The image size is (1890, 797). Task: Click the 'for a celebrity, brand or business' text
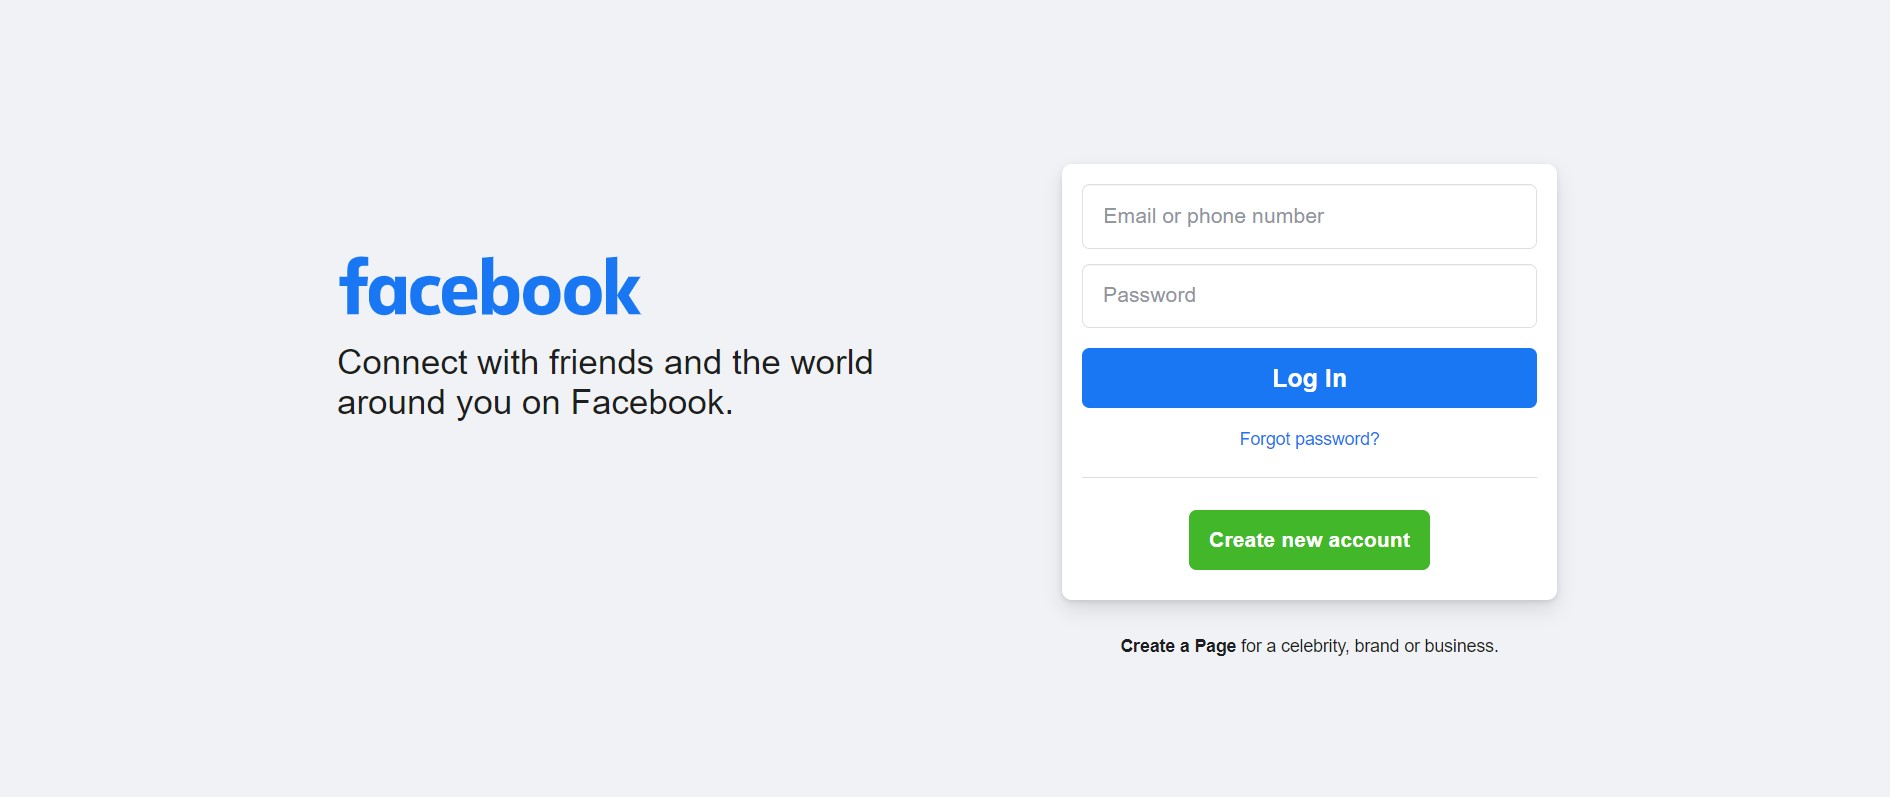pos(1369,646)
